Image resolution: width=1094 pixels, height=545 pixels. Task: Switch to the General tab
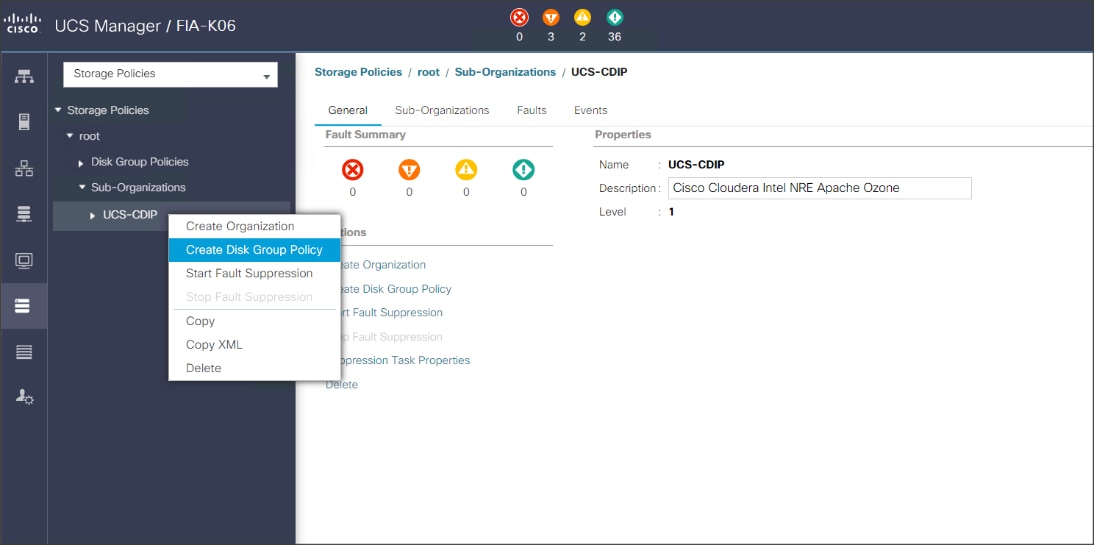[347, 110]
